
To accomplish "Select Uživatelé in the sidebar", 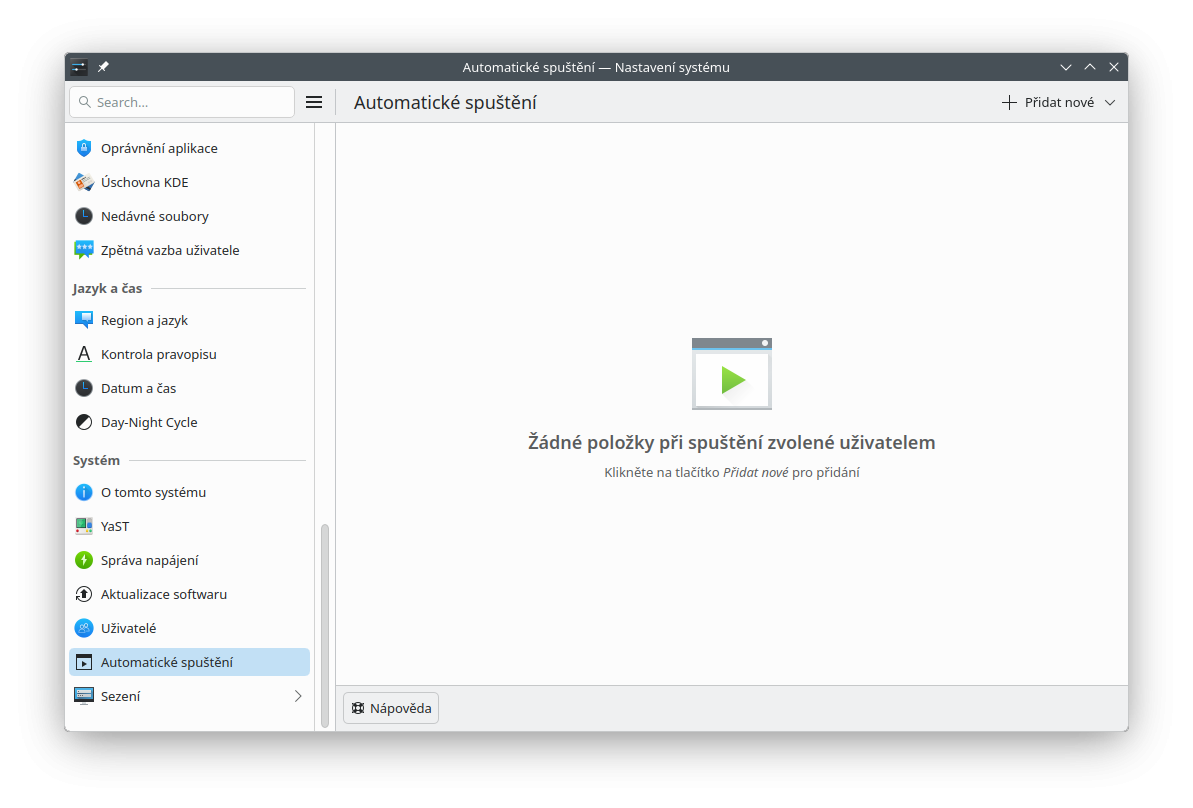I will pos(128,628).
